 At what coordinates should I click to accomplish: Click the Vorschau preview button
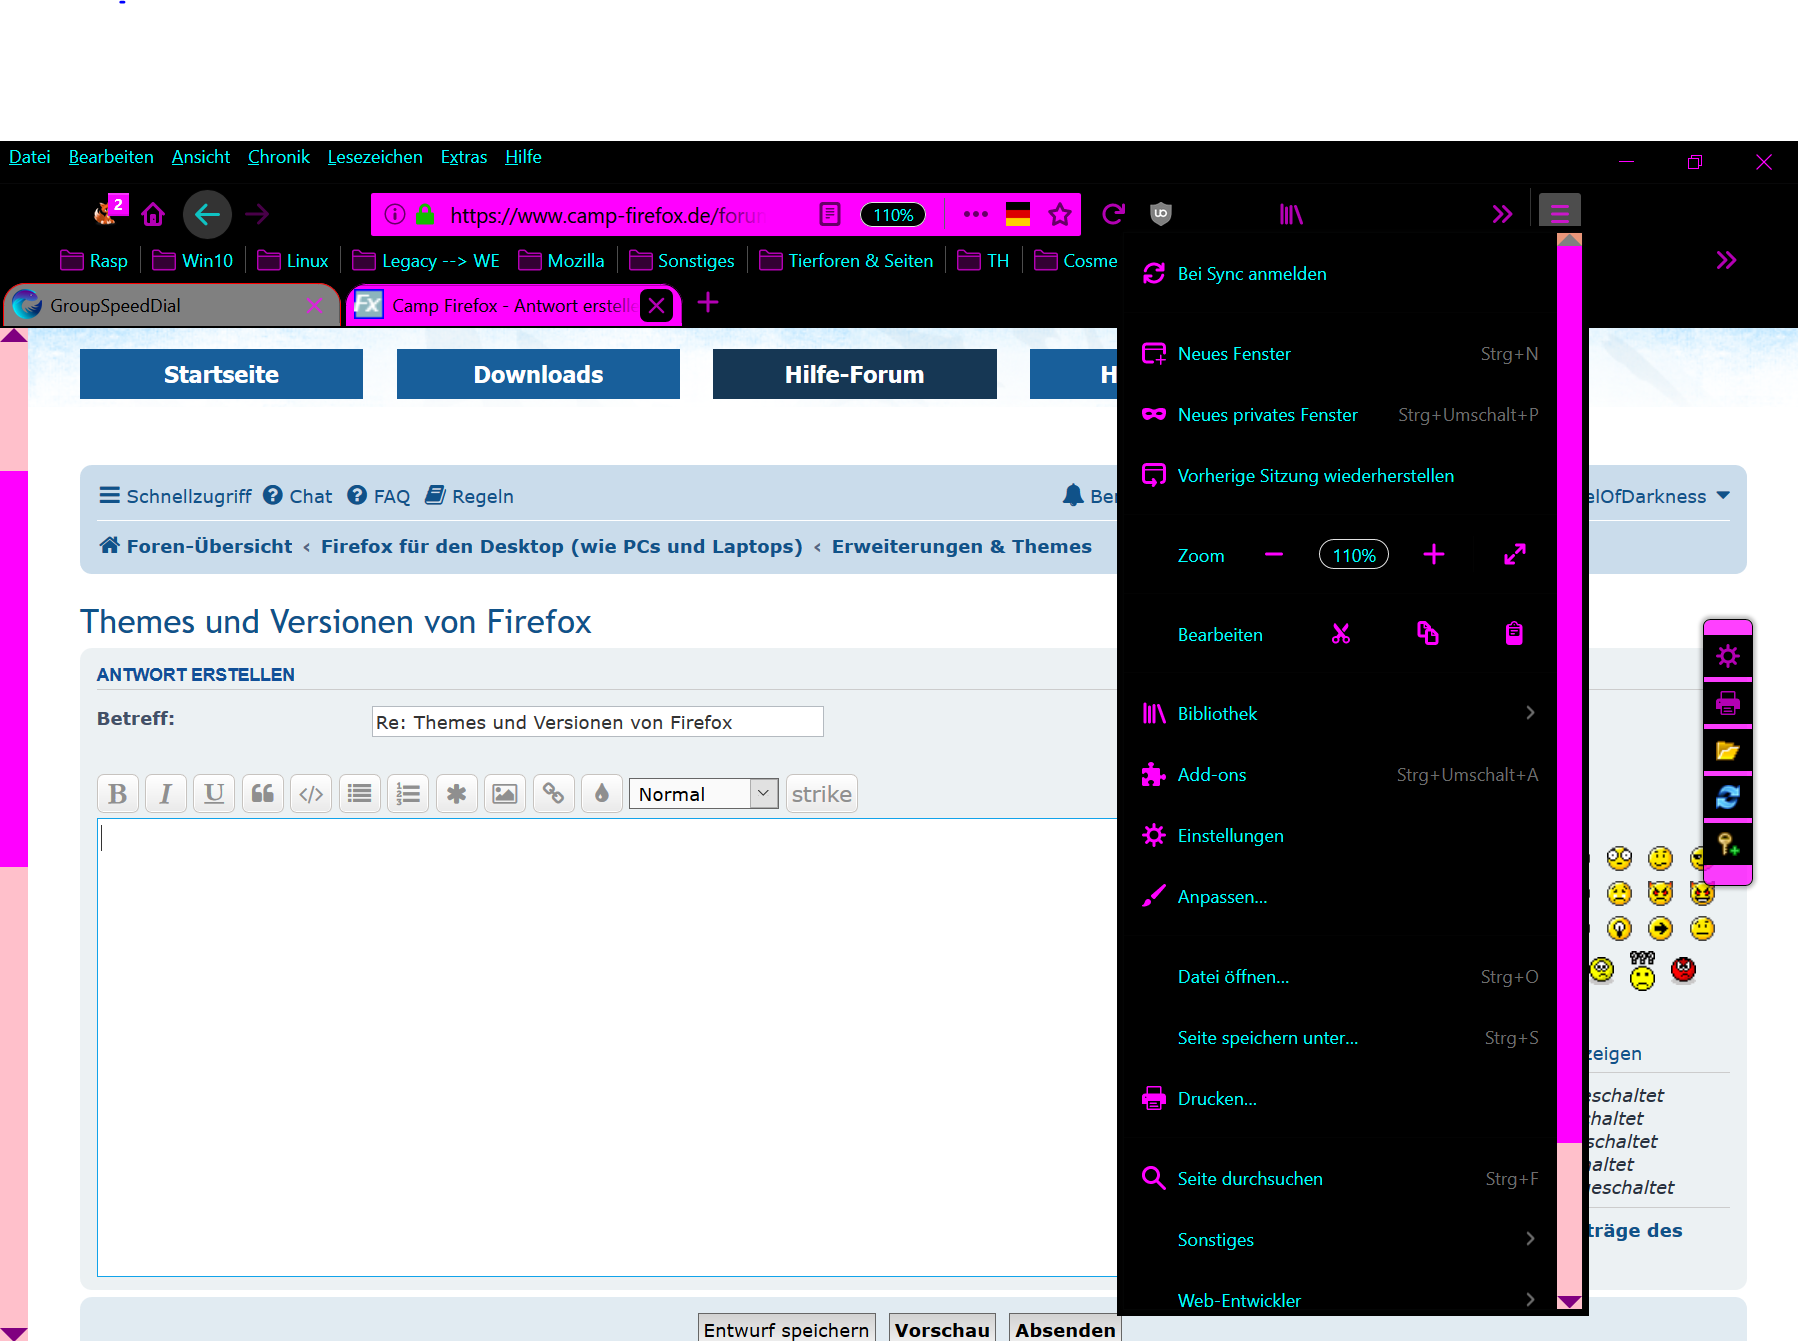click(x=942, y=1328)
